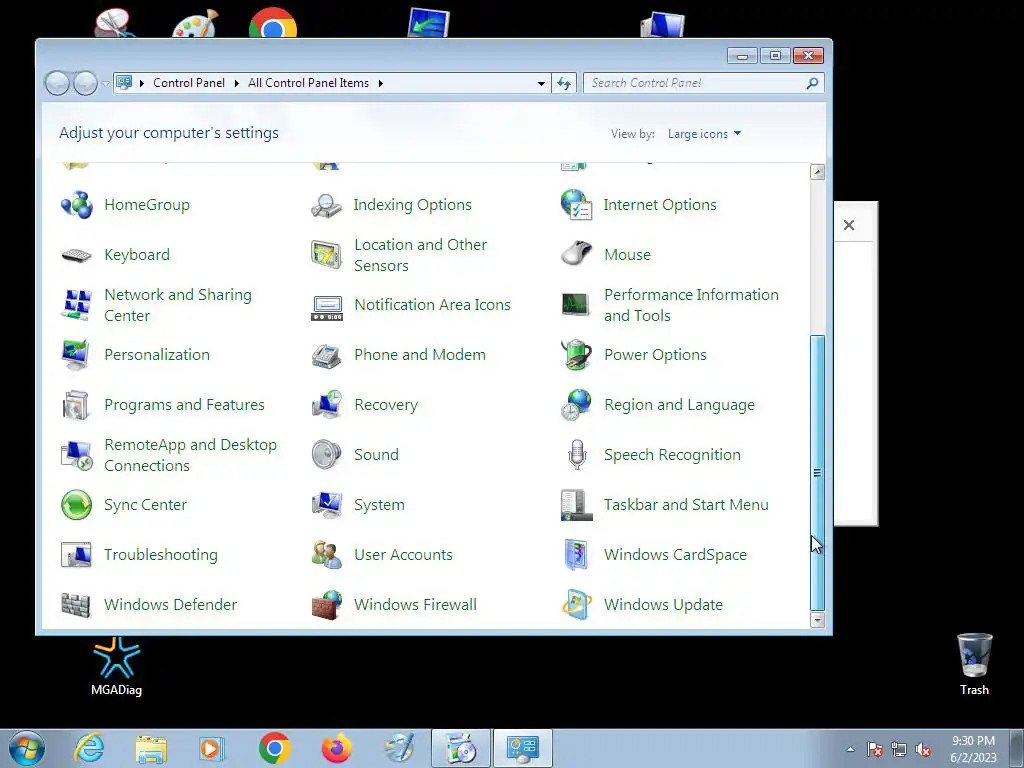The height and width of the screenshot is (768, 1024).
Task: Click the scrollbar down arrow
Action: (817, 620)
